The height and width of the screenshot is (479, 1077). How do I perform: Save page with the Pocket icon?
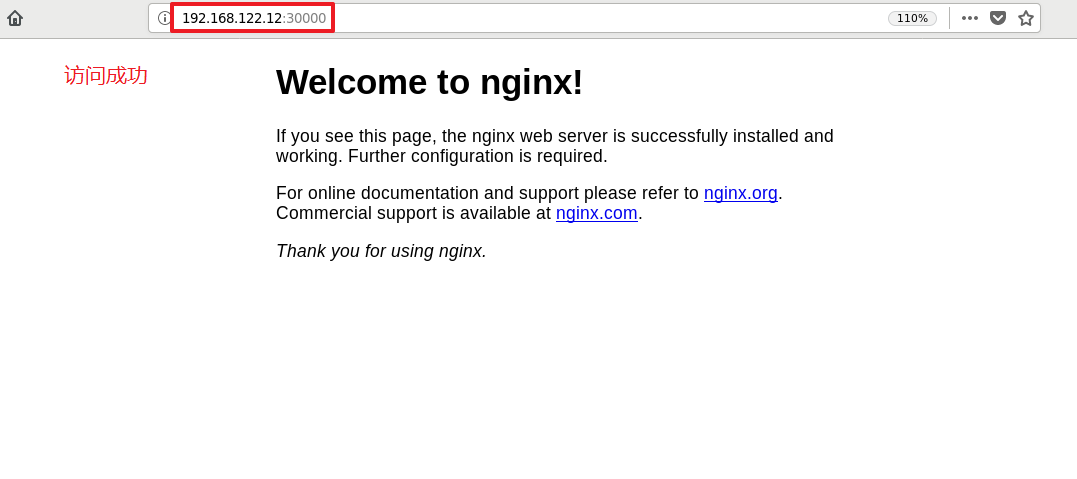click(997, 19)
